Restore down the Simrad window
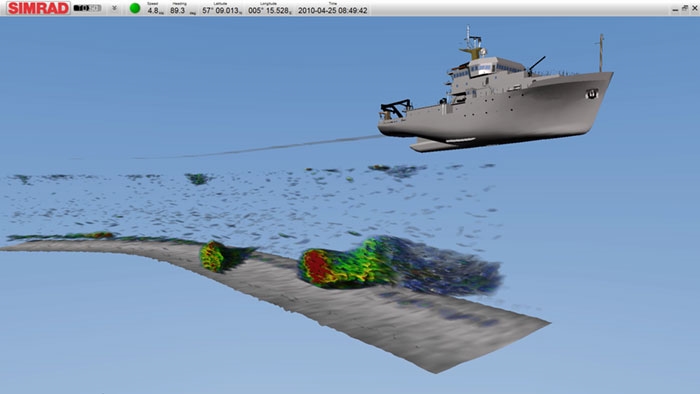The height and width of the screenshot is (394, 700). (x=685, y=8)
